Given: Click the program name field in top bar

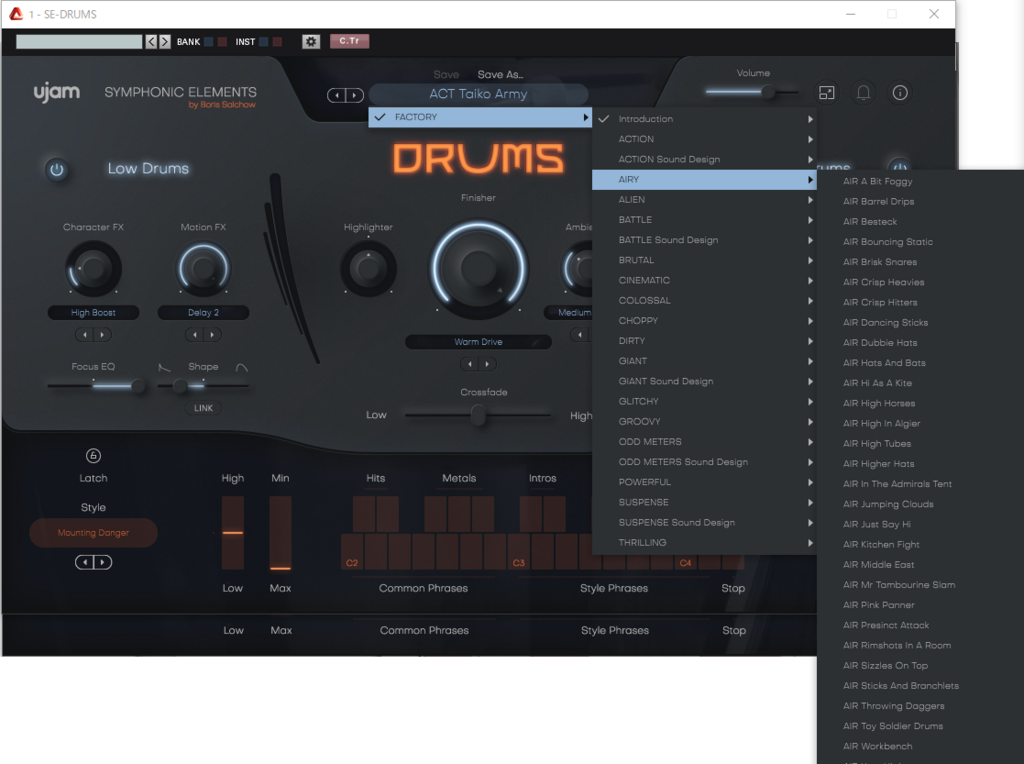Looking at the screenshot, I should 79,42.
